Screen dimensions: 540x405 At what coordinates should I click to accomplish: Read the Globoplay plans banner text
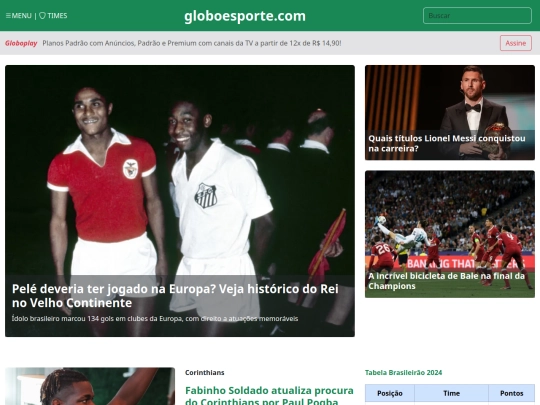coord(192,43)
